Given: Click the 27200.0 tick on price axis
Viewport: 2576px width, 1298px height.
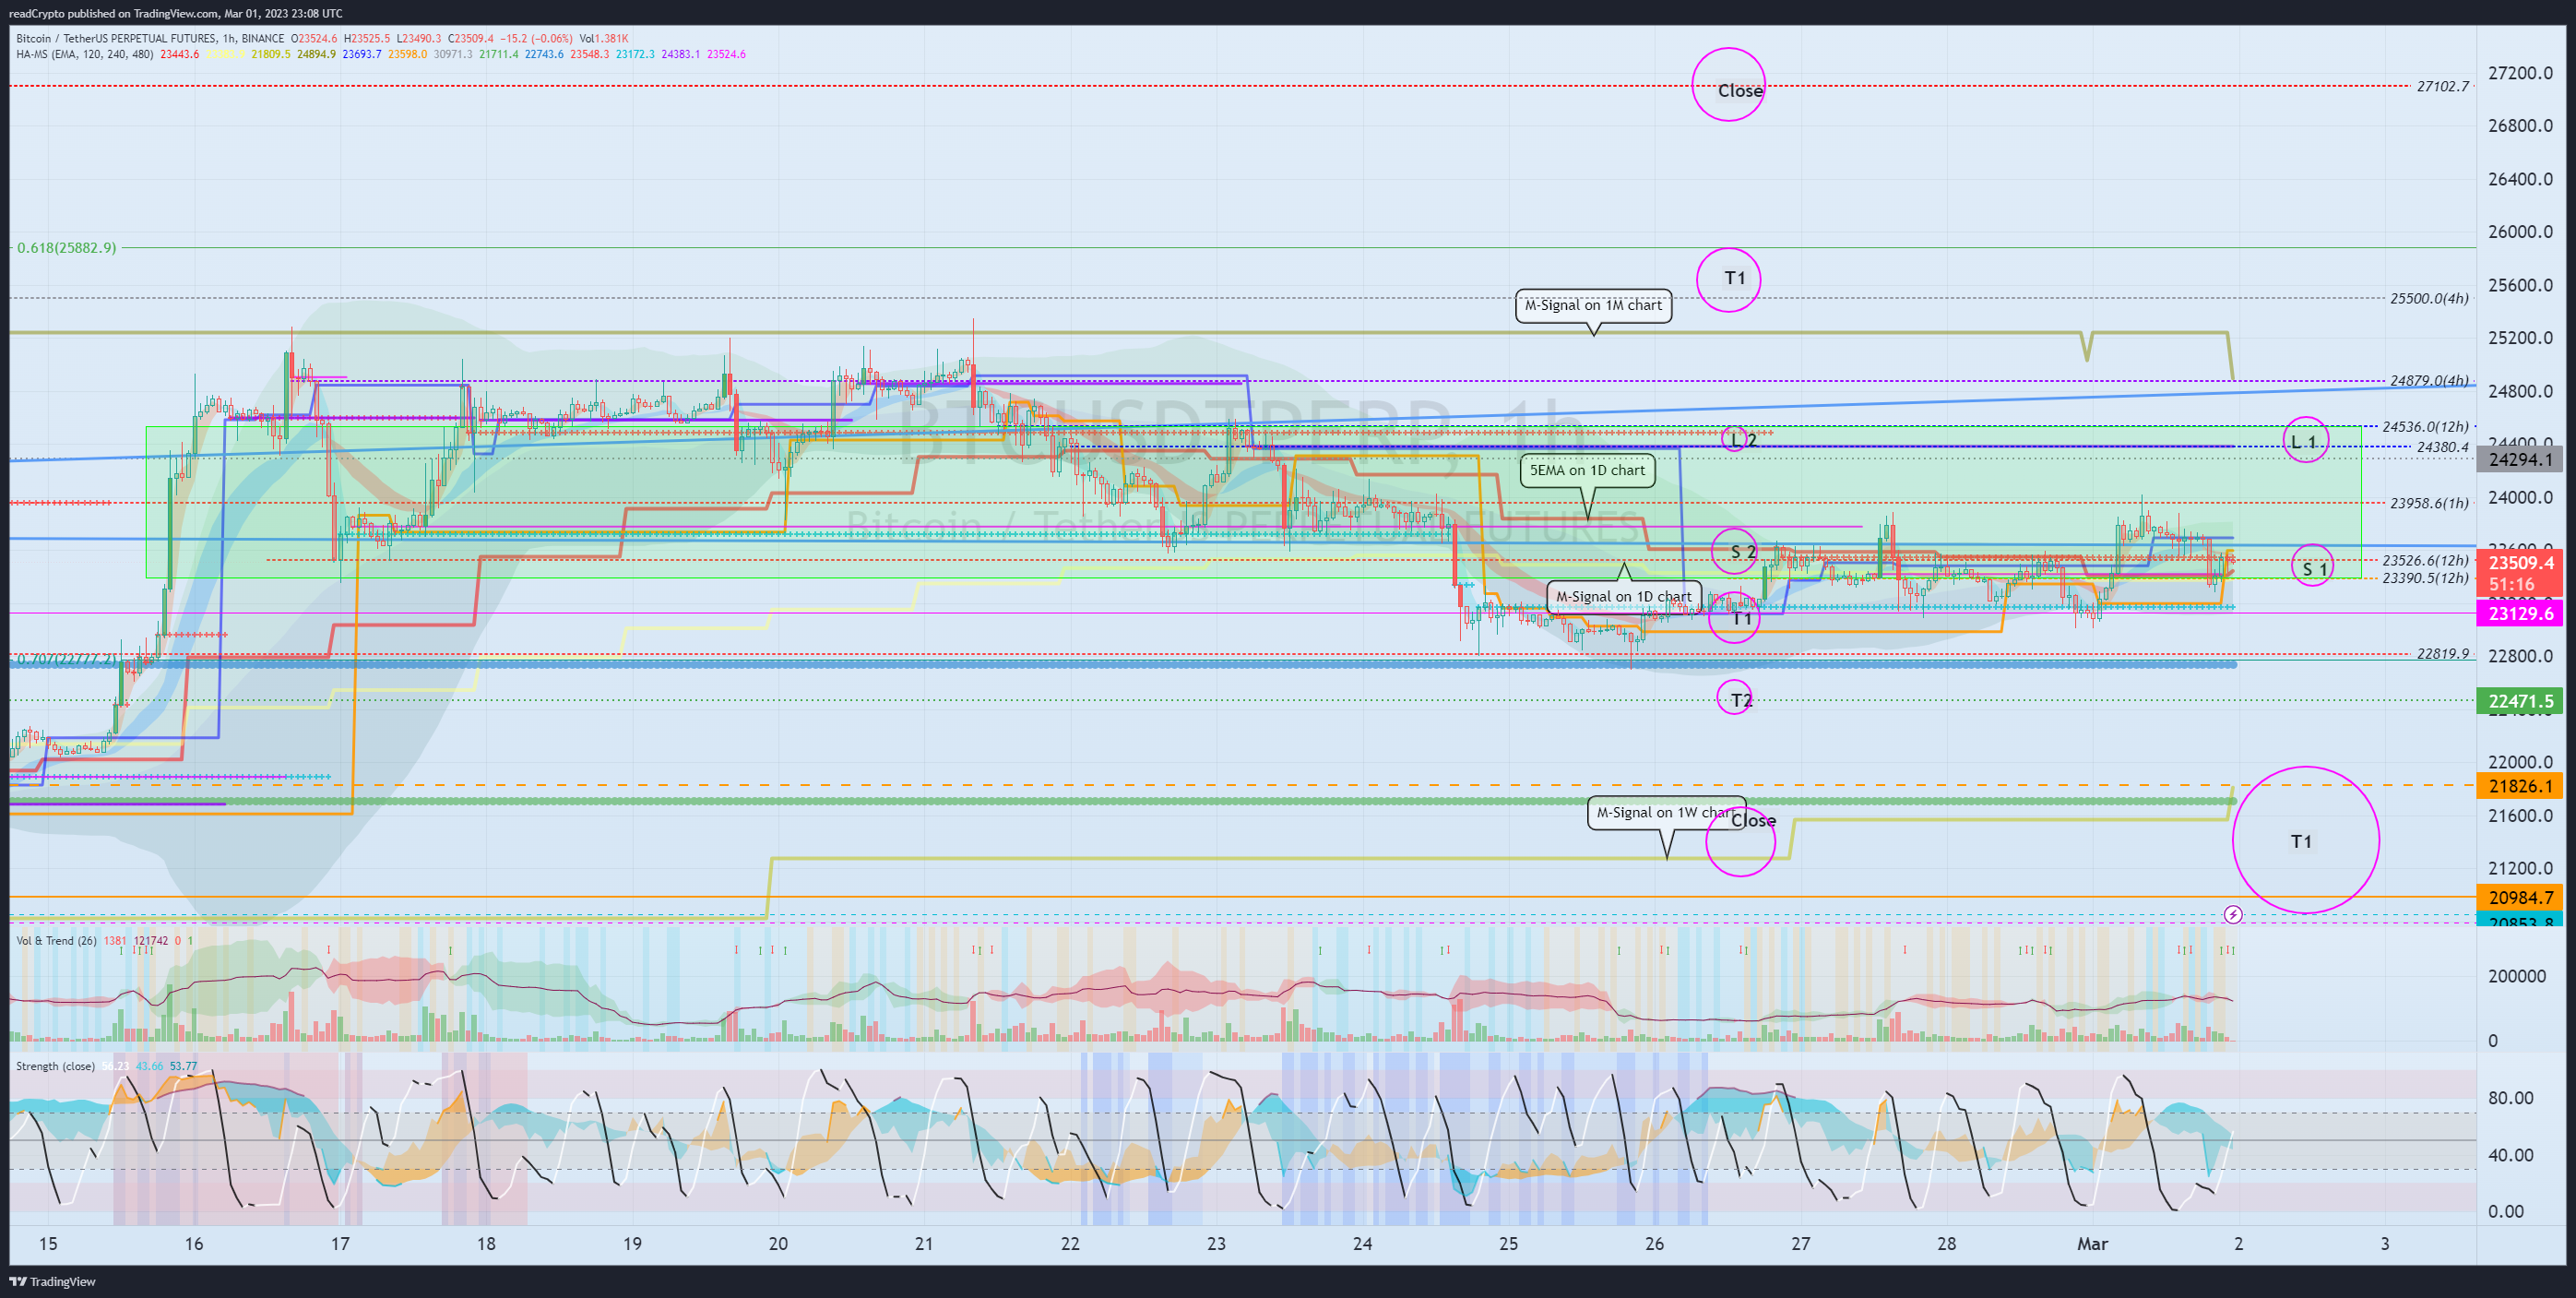Looking at the screenshot, I should pyautogui.click(x=2520, y=73).
